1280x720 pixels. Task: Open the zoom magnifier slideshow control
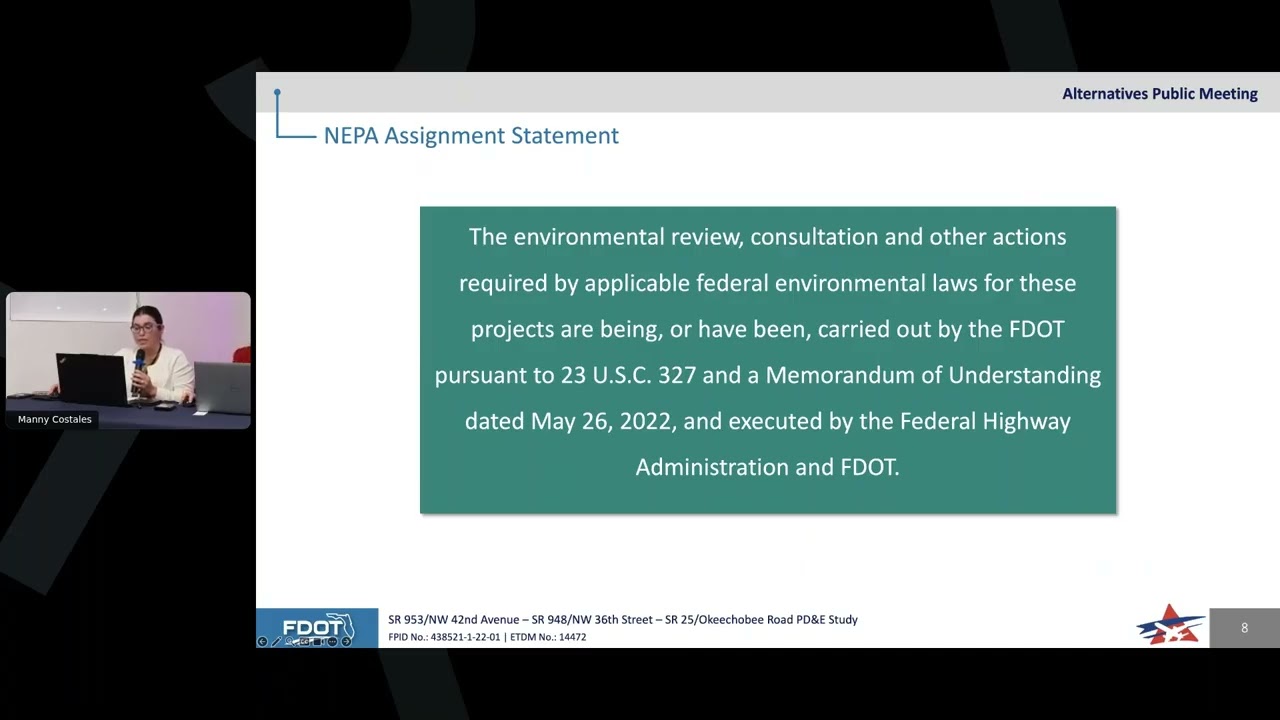(290, 641)
